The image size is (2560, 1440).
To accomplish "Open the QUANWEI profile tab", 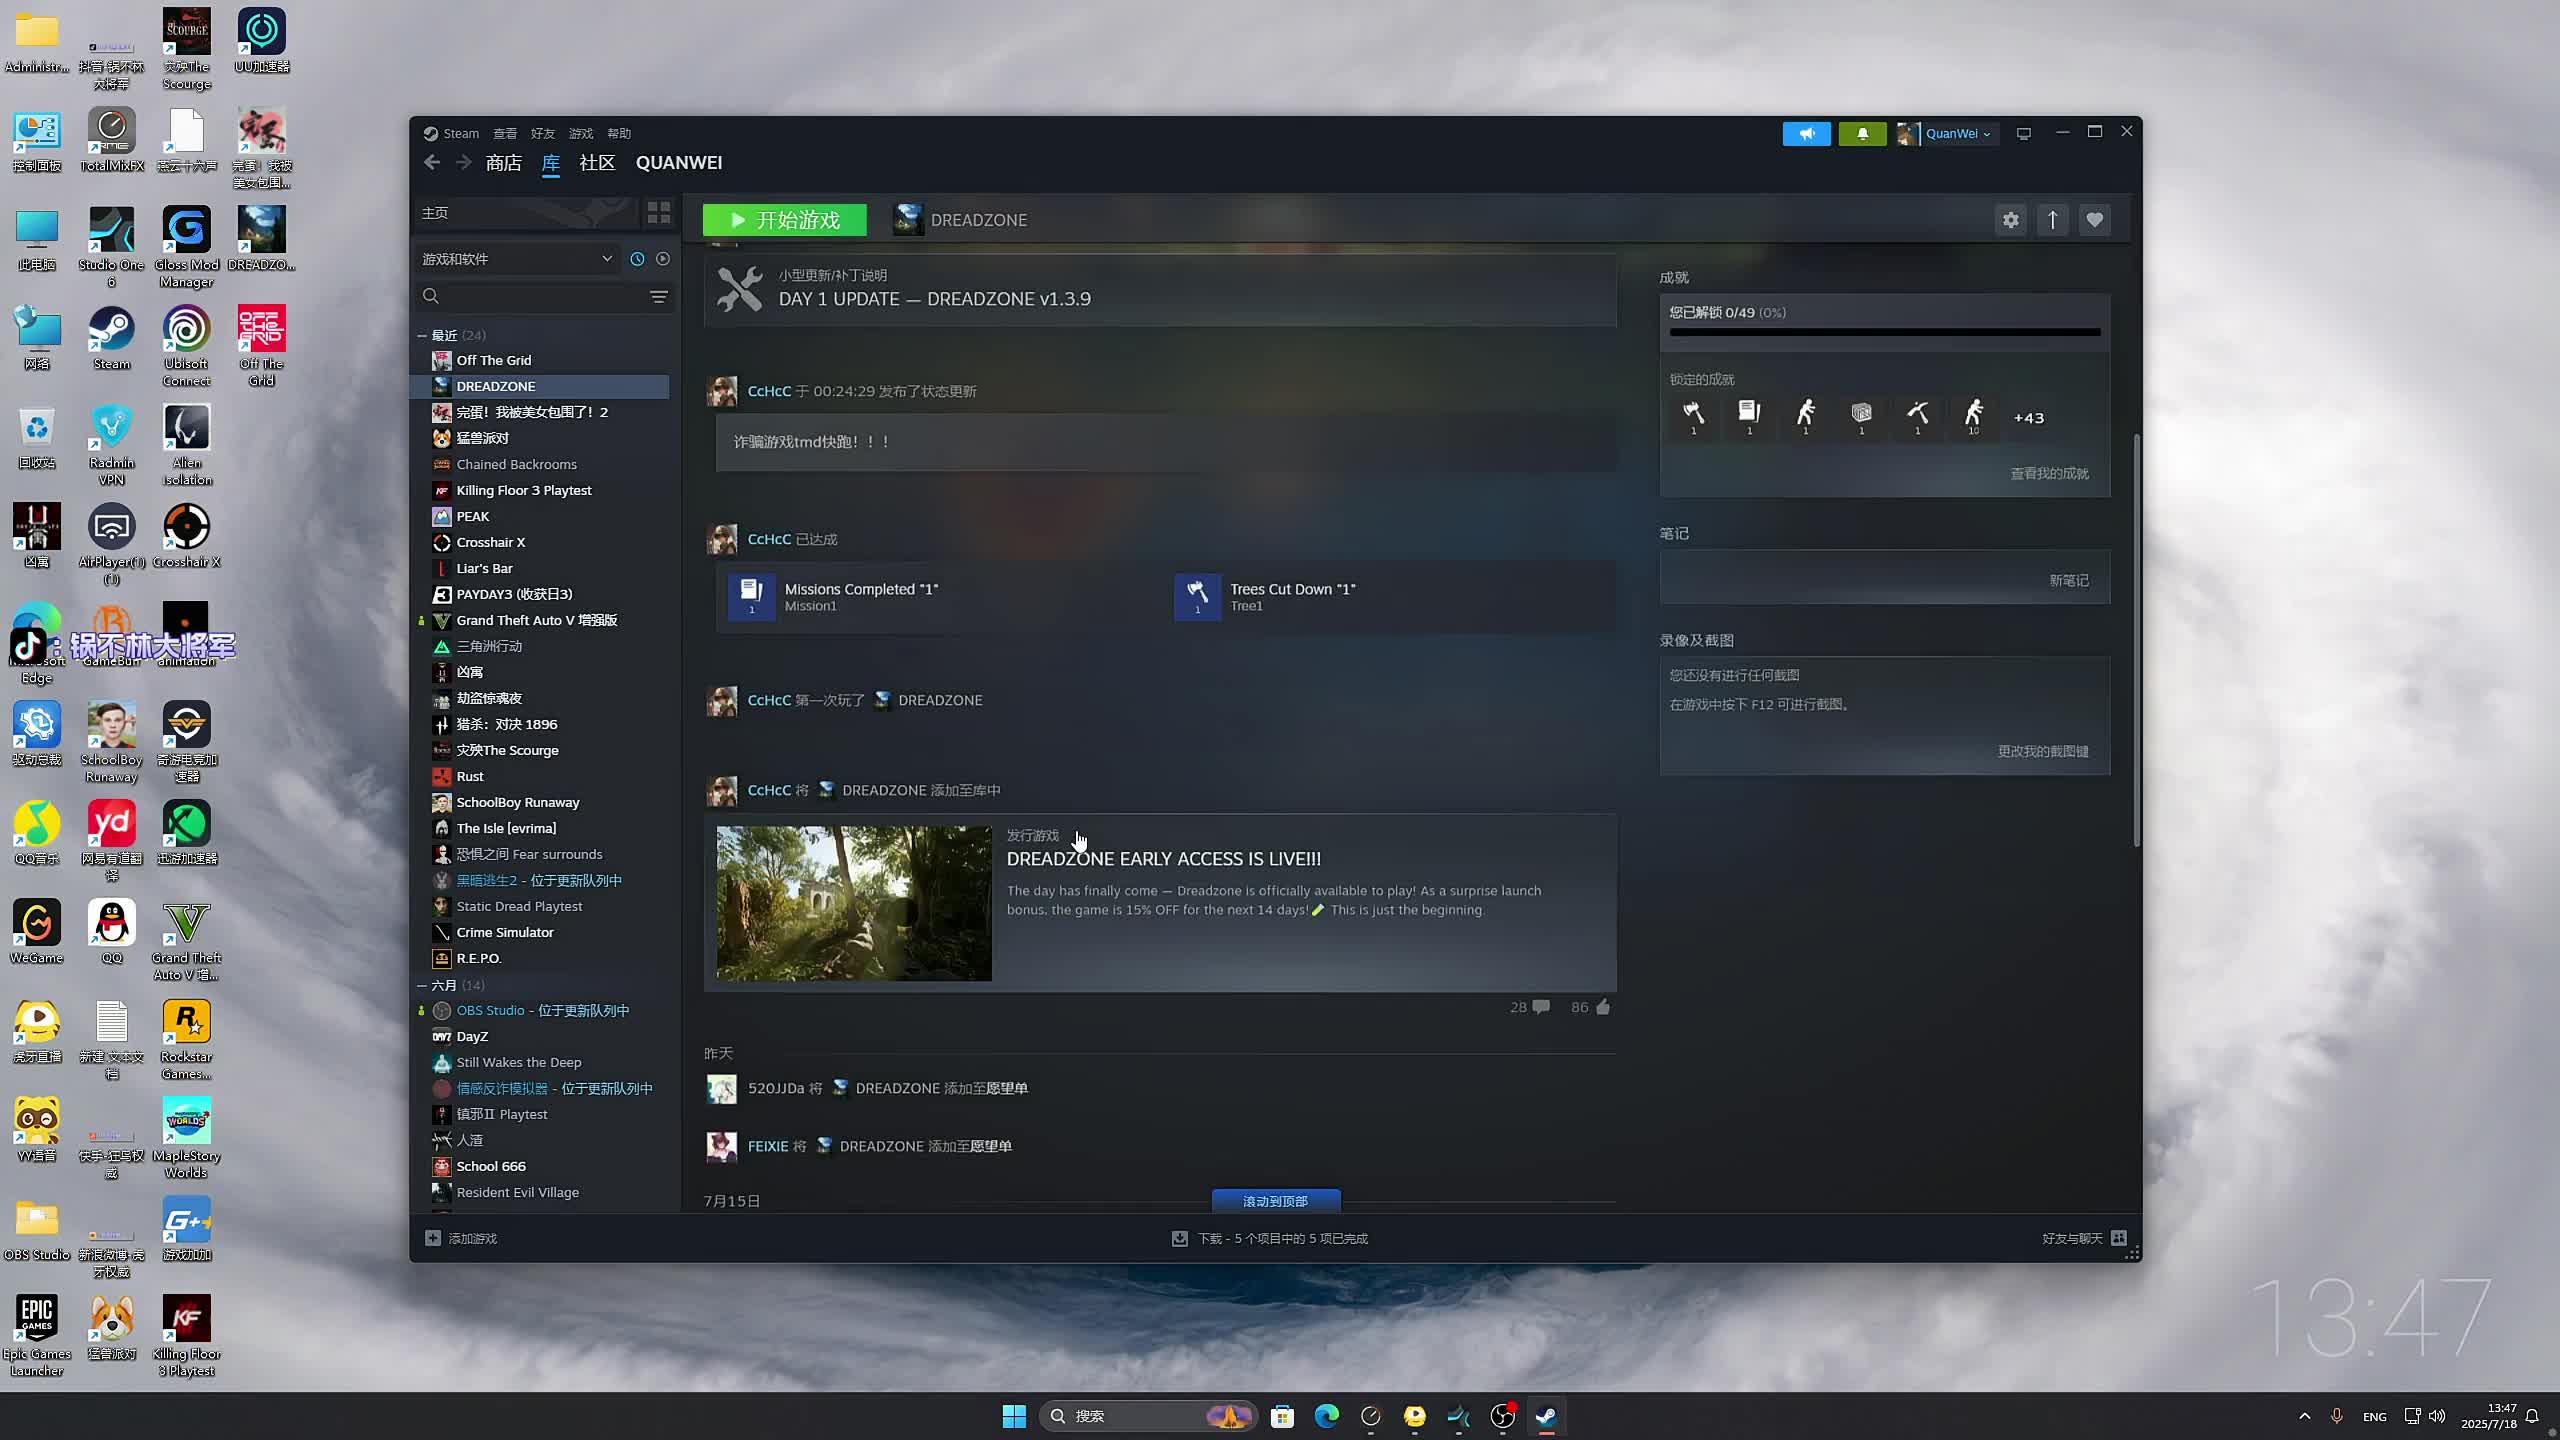I will click(679, 162).
